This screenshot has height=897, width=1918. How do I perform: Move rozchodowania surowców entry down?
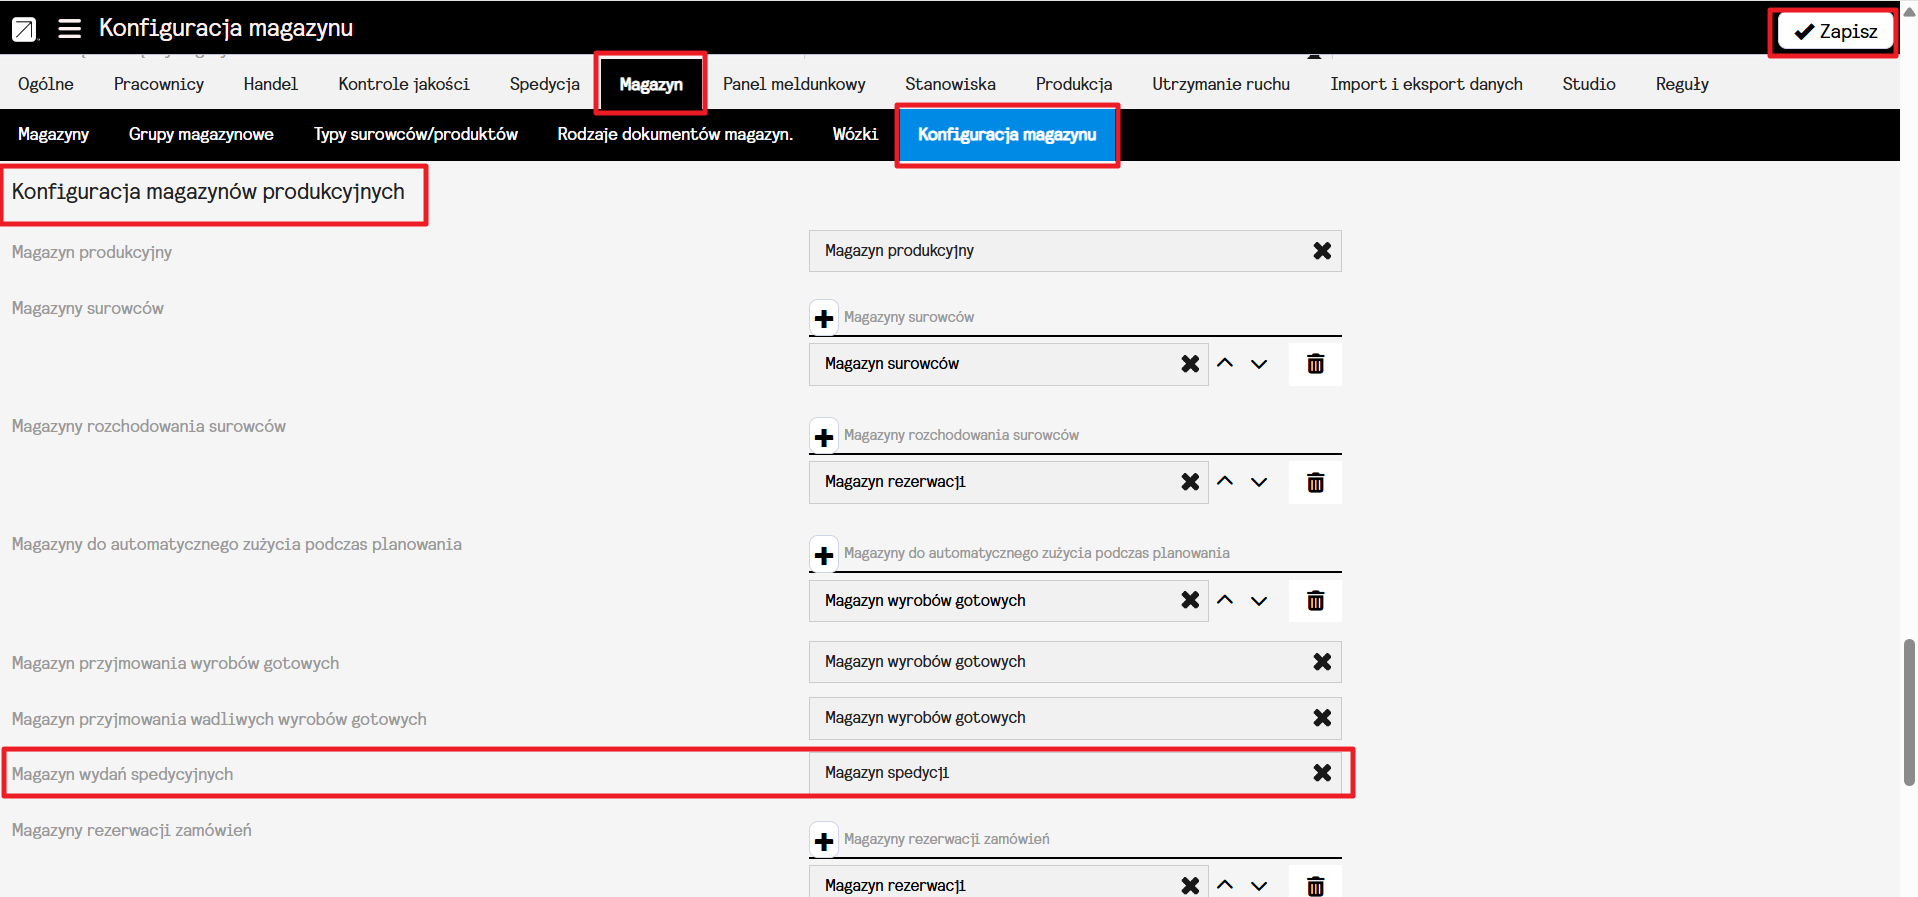click(x=1259, y=482)
